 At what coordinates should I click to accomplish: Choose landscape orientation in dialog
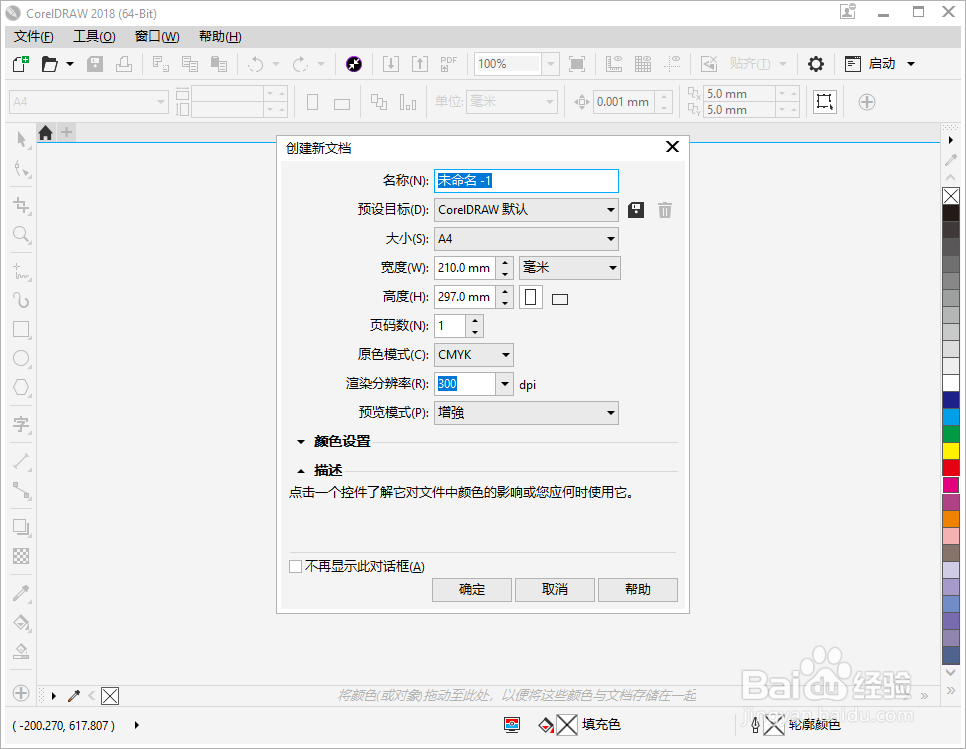coord(560,299)
